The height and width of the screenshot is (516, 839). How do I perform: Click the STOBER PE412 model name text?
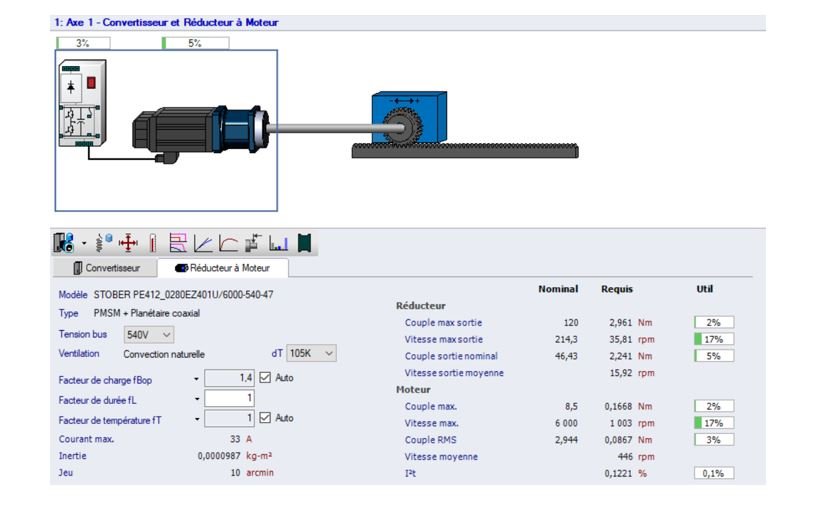[183, 294]
